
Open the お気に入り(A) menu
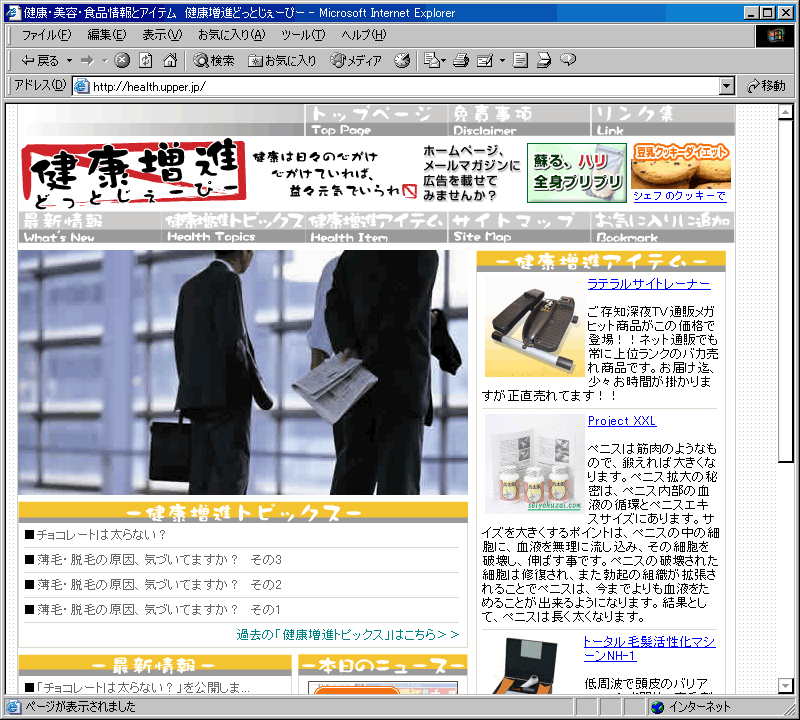point(232,35)
